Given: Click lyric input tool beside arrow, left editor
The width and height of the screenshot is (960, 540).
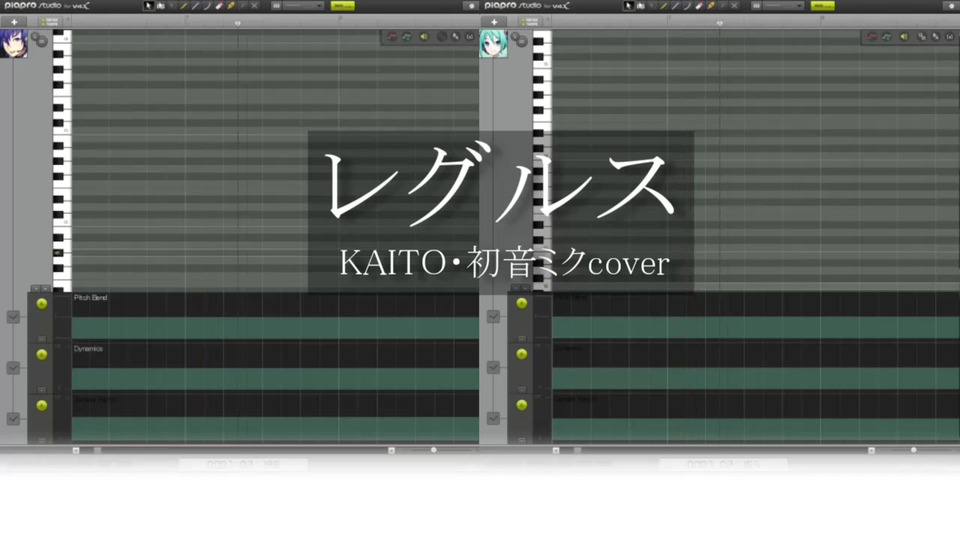Looking at the screenshot, I should pos(160,6).
